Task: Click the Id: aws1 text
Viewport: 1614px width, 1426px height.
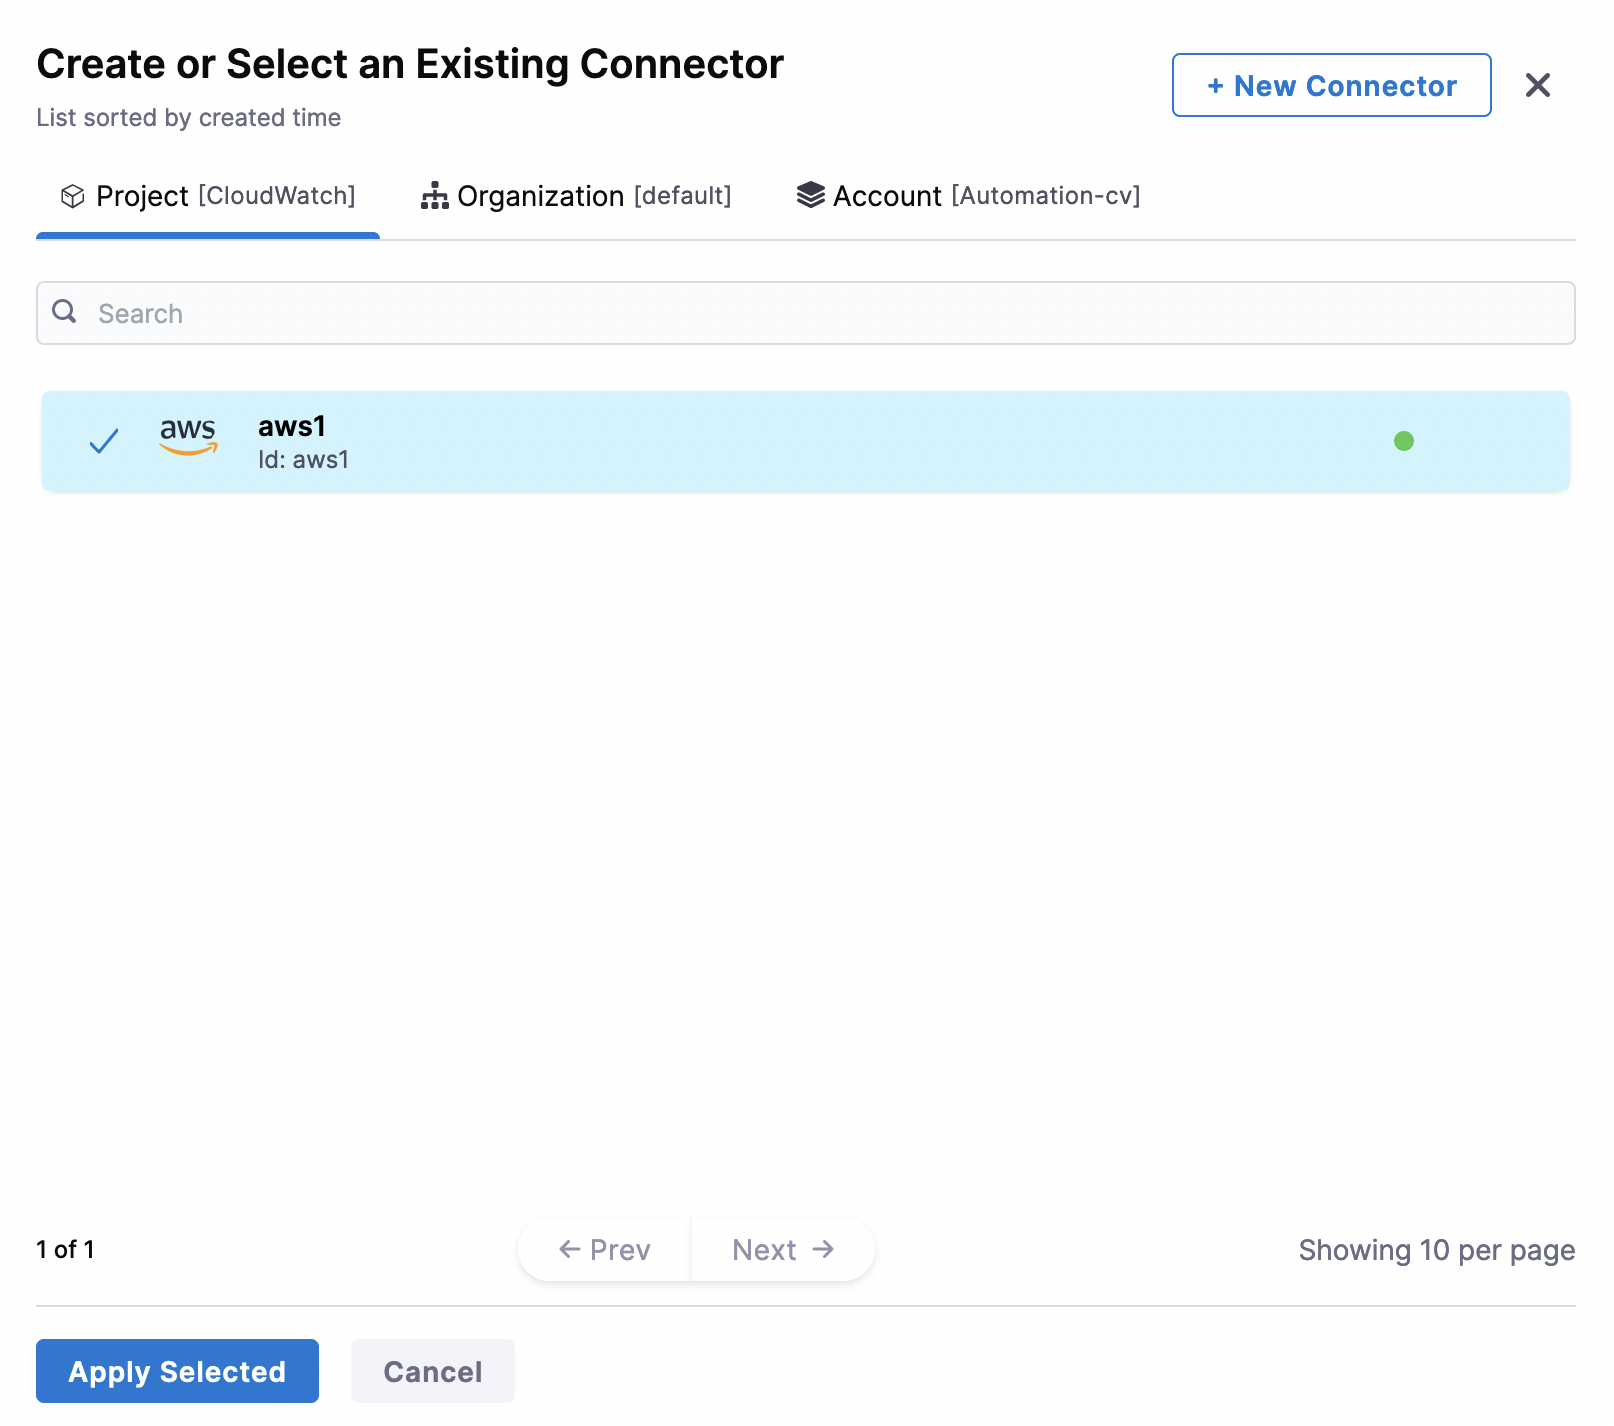Action: tap(303, 460)
